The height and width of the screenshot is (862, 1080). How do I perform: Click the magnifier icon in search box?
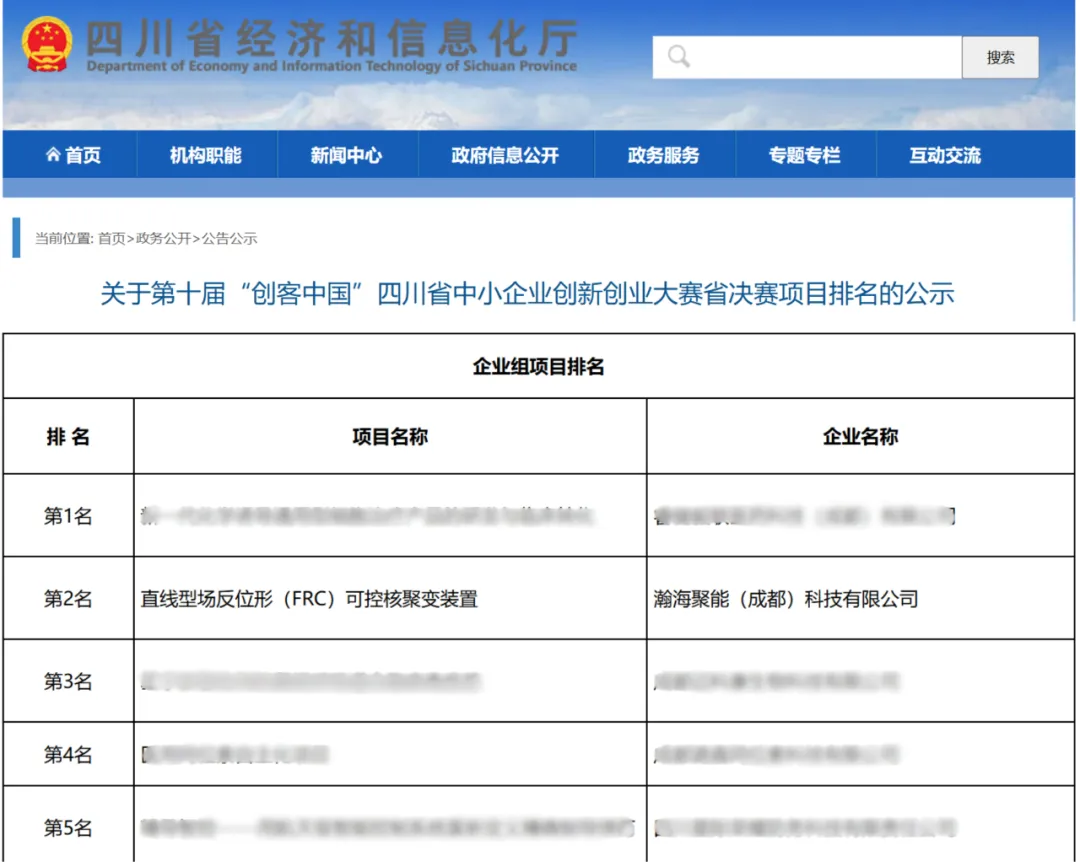679,56
